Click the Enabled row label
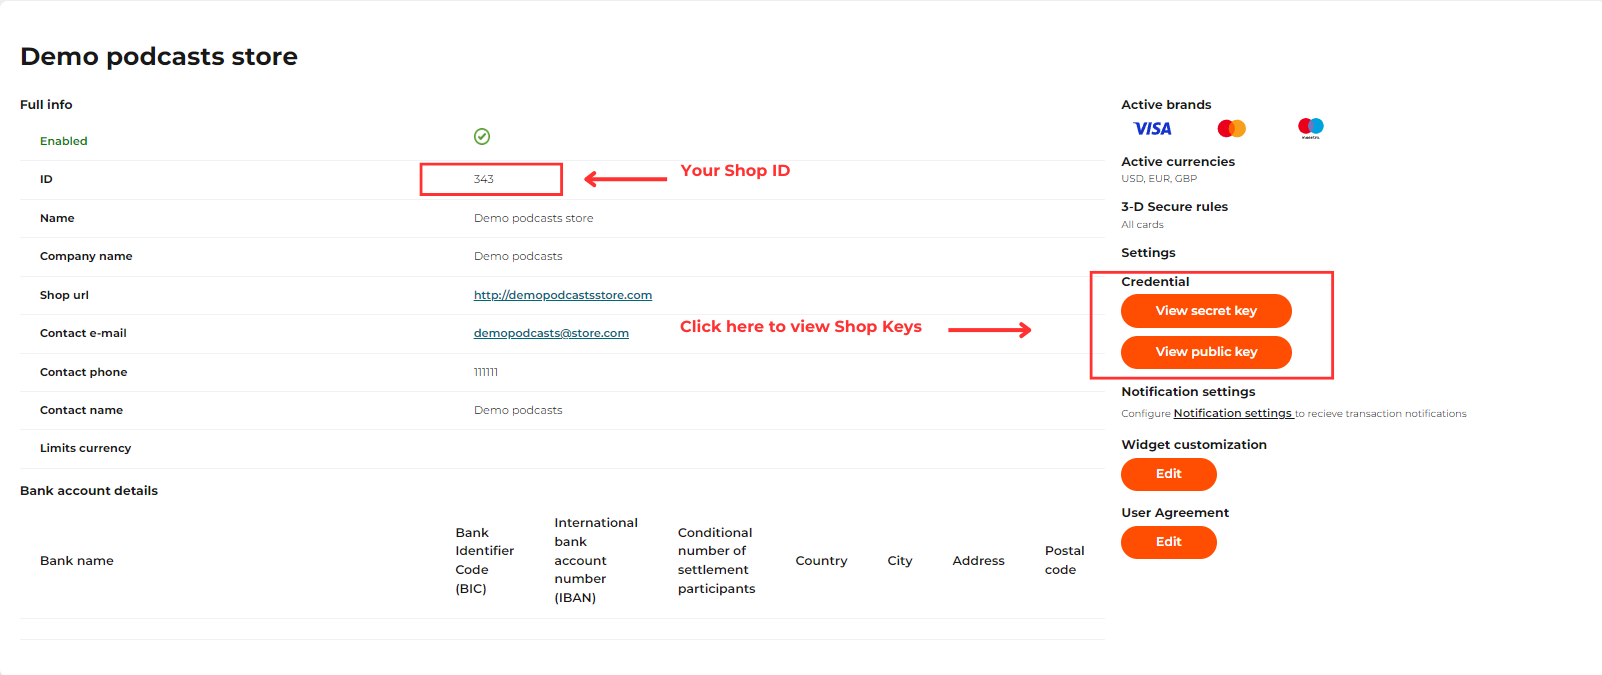The image size is (1602, 675). tap(64, 141)
